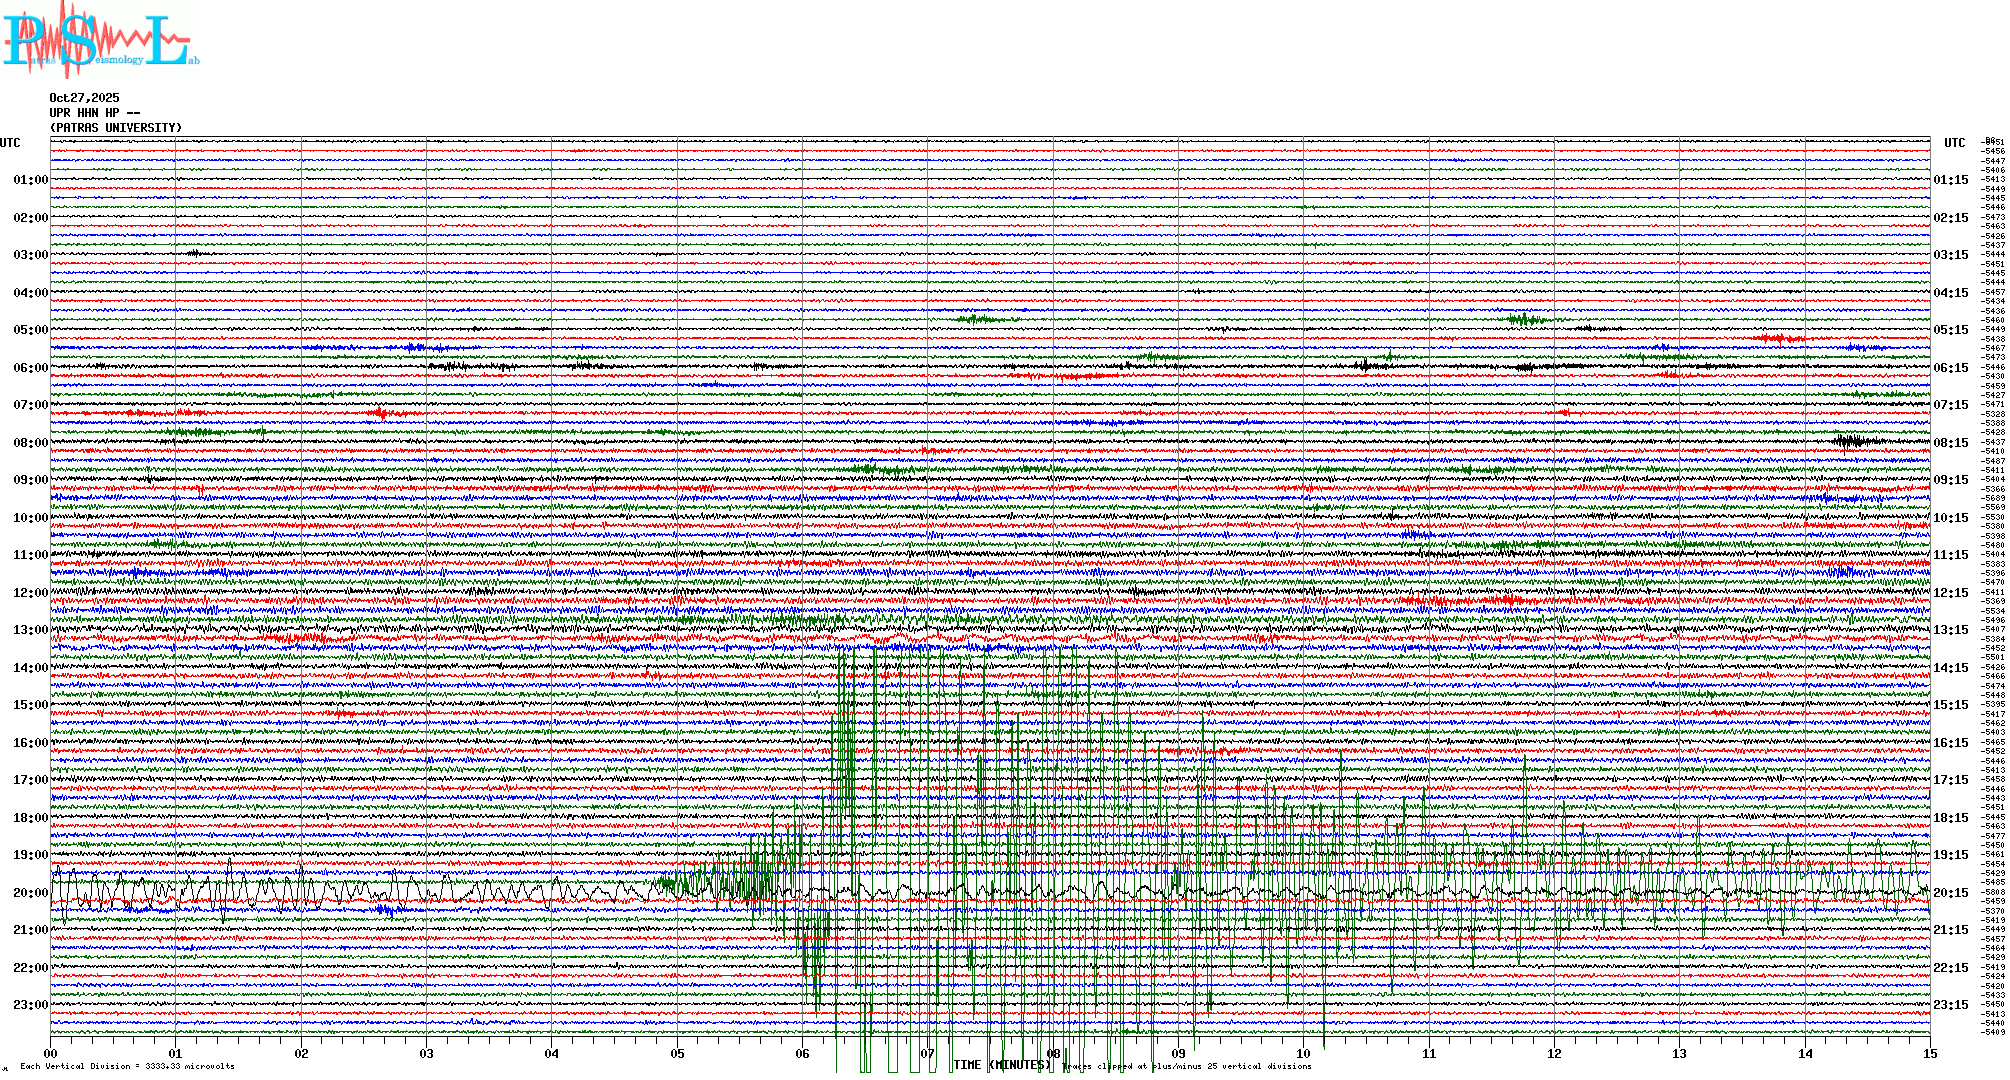Click the right UTC axis label

pyautogui.click(x=1954, y=143)
